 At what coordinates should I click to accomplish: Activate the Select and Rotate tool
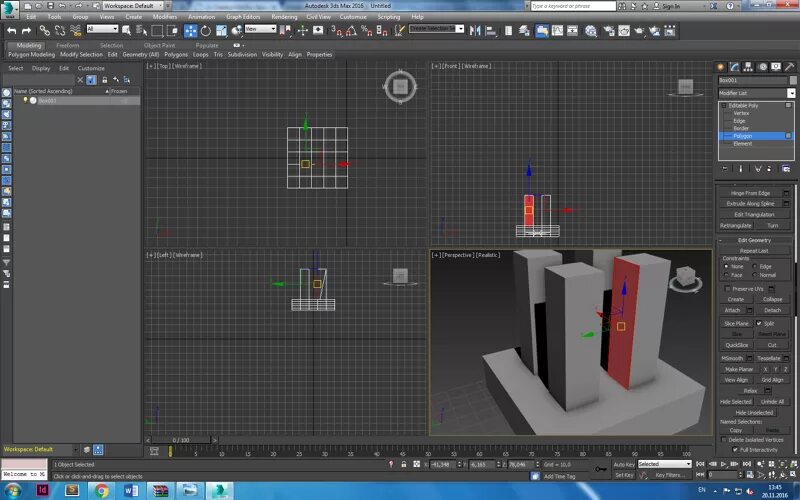click(206, 31)
